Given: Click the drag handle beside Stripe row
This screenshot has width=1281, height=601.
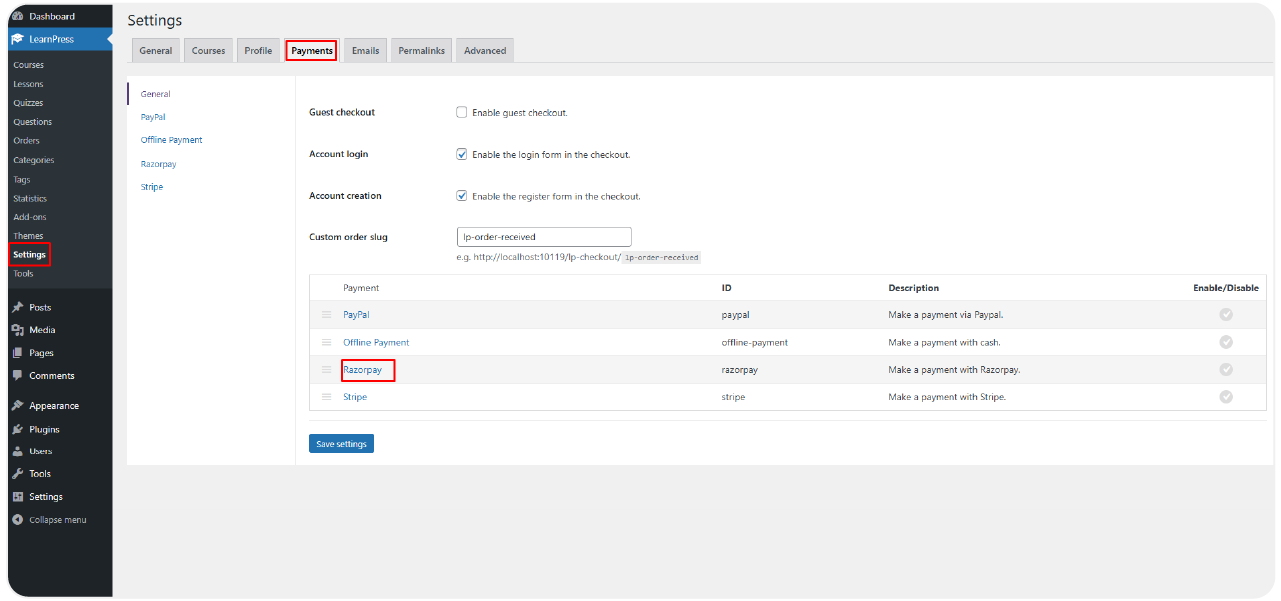Looking at the screenshot, I should click(x=326, y=397).
